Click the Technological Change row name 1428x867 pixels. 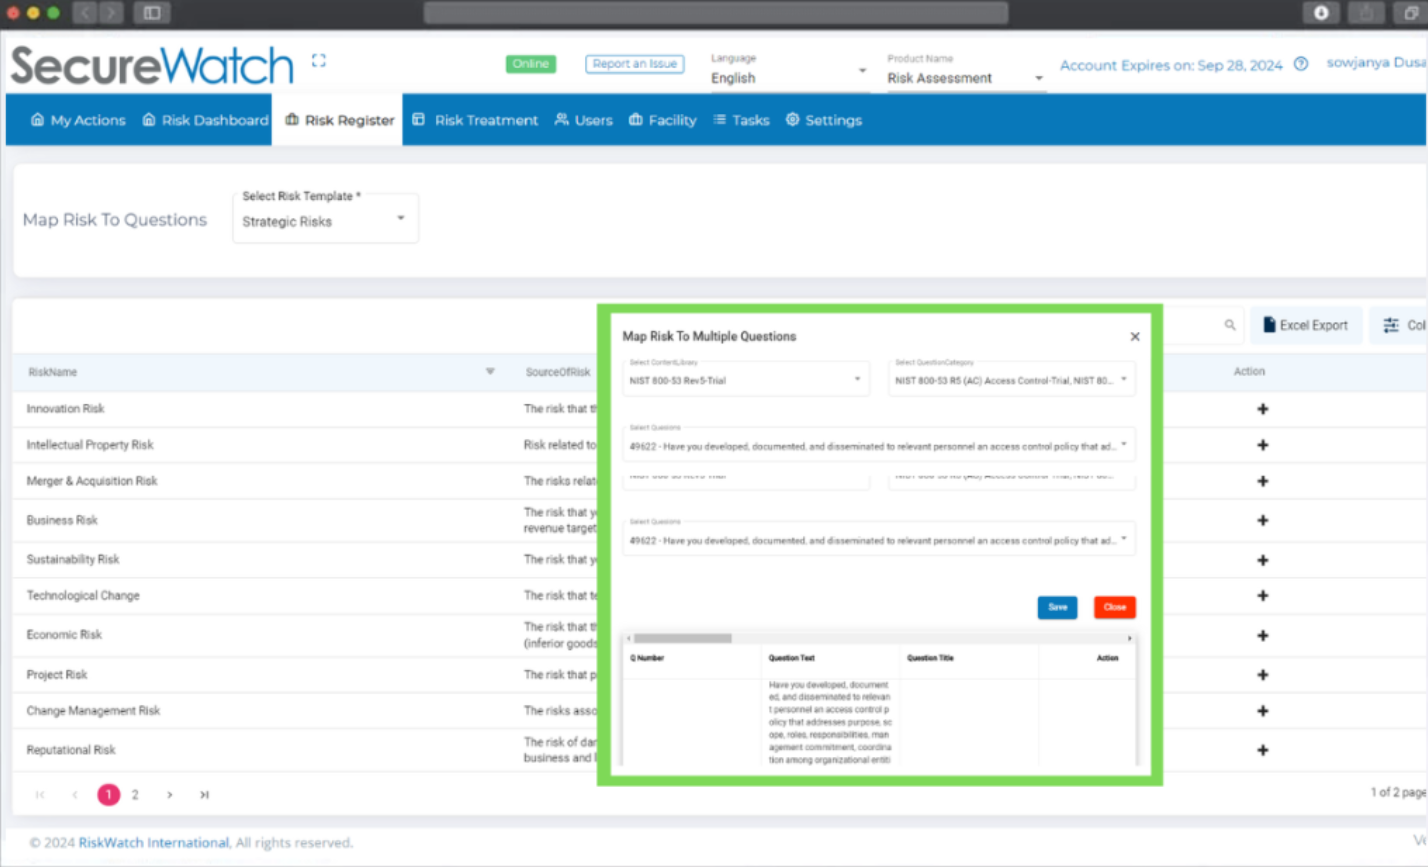(x=83, y=595)
